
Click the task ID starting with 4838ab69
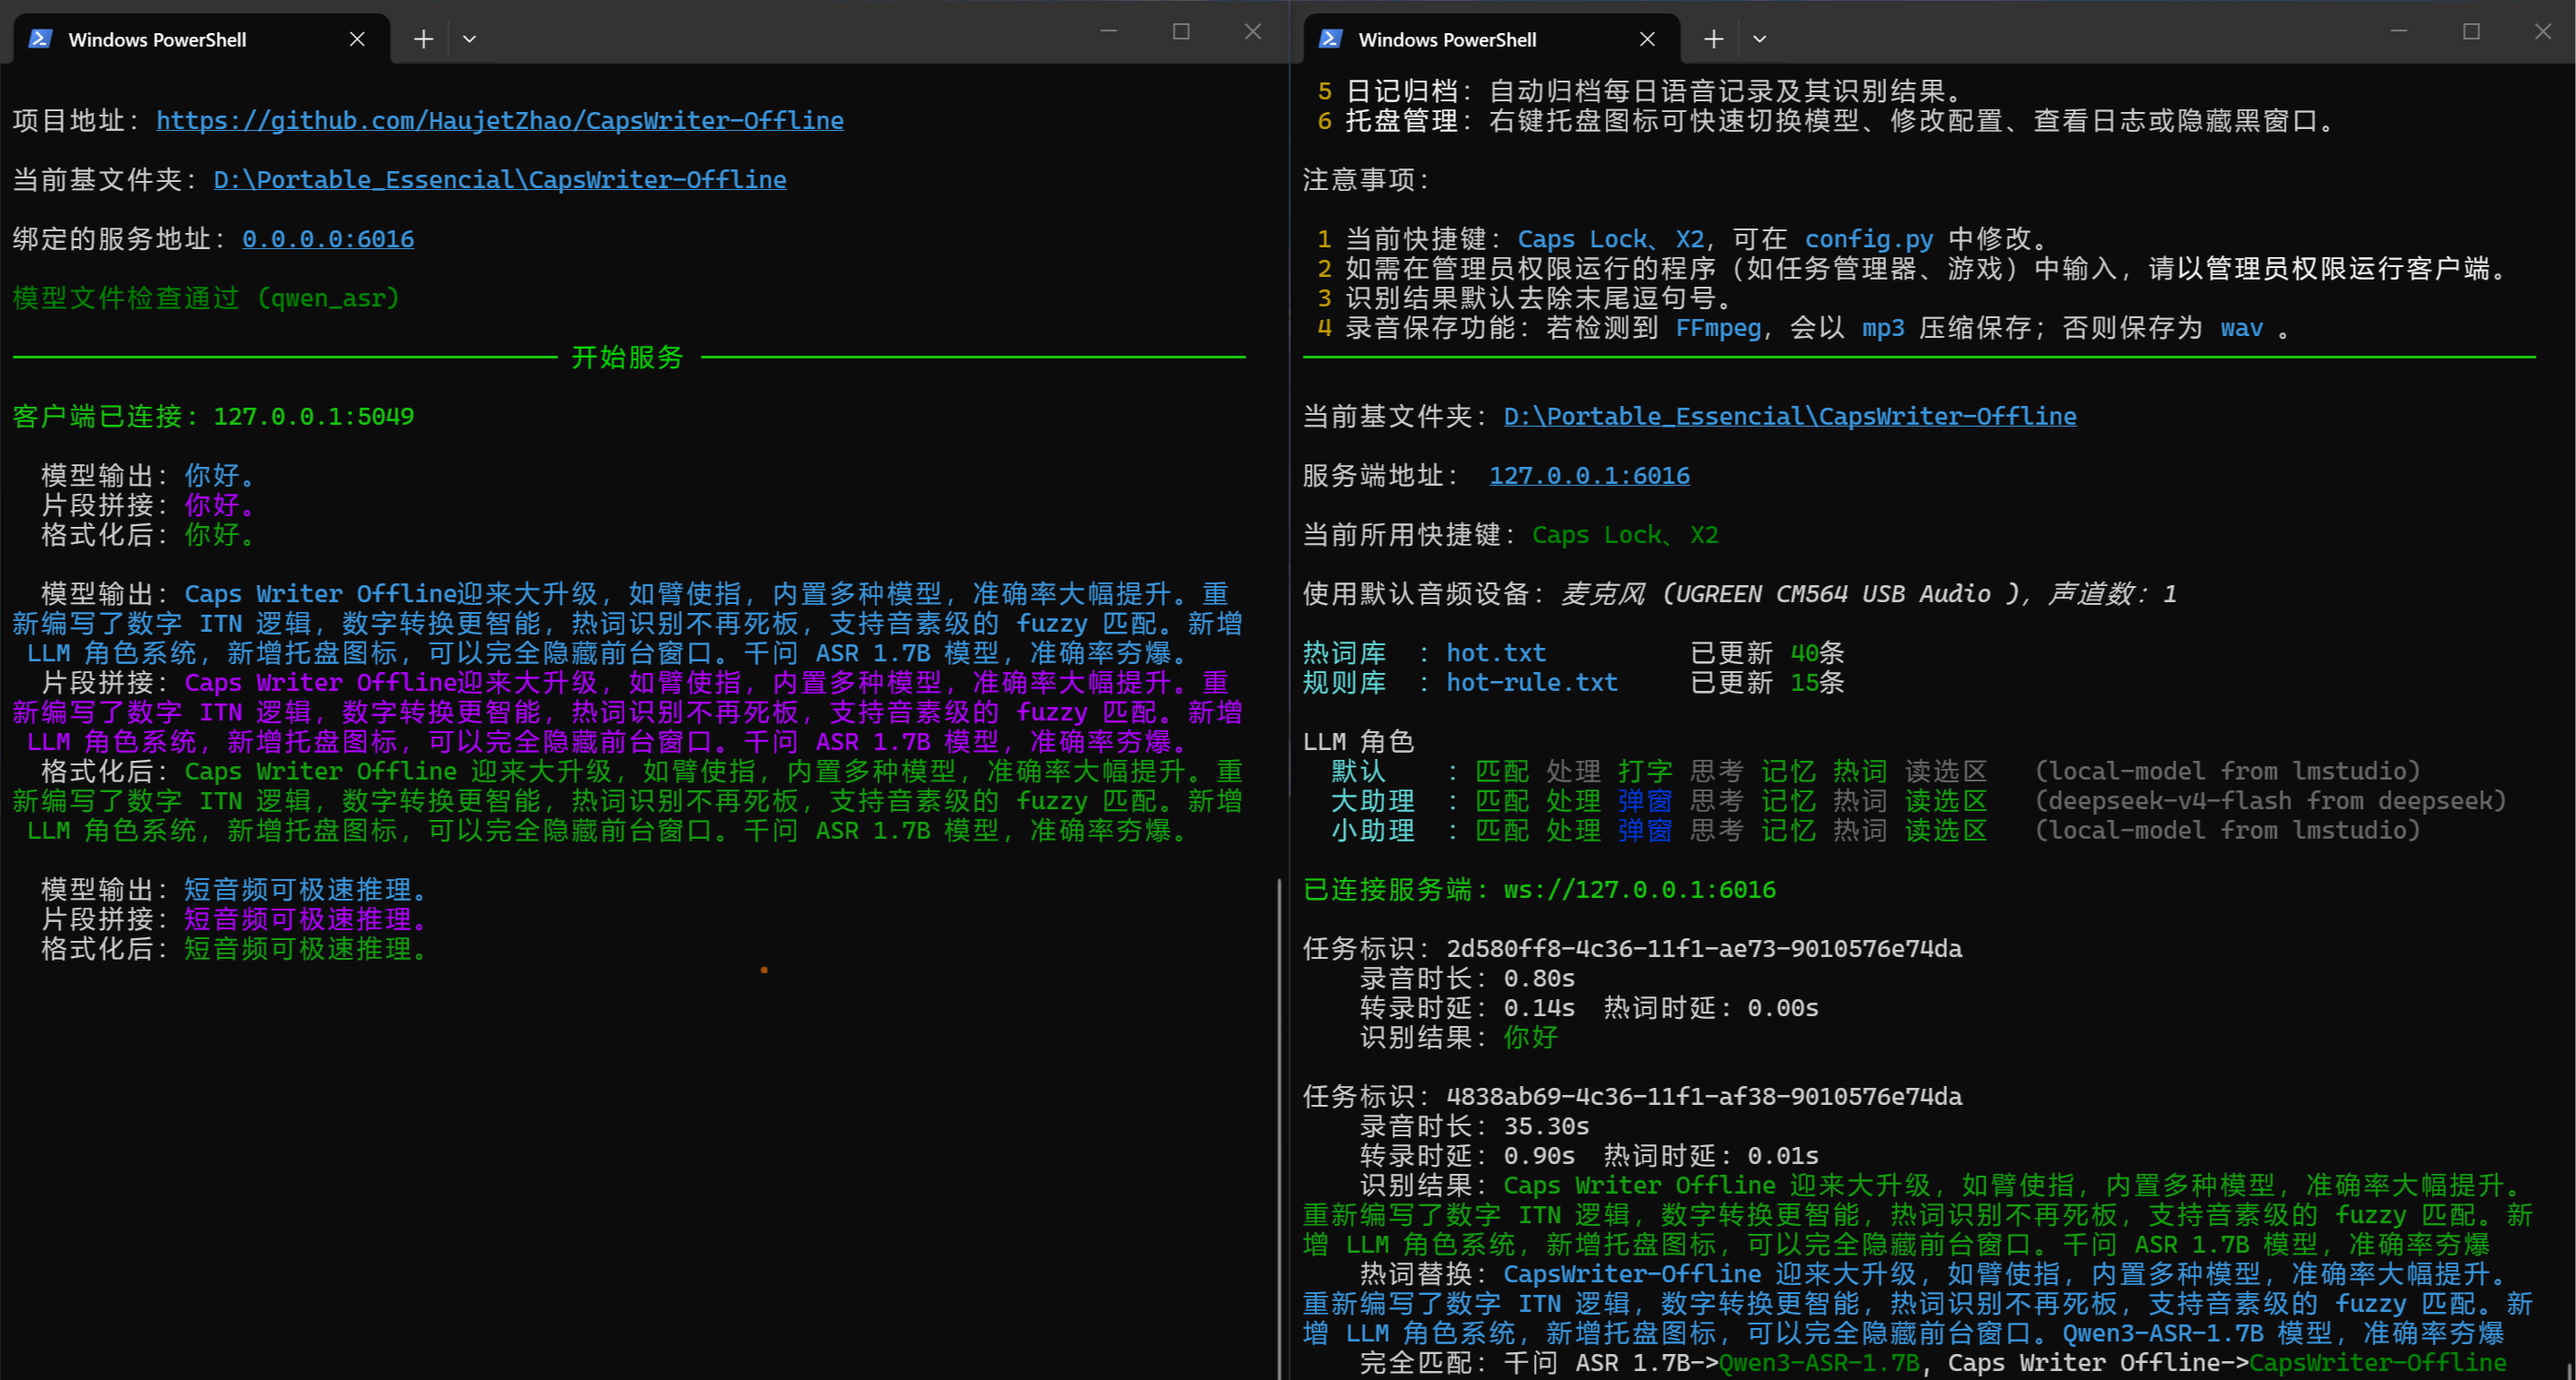pos(1704,1097)
